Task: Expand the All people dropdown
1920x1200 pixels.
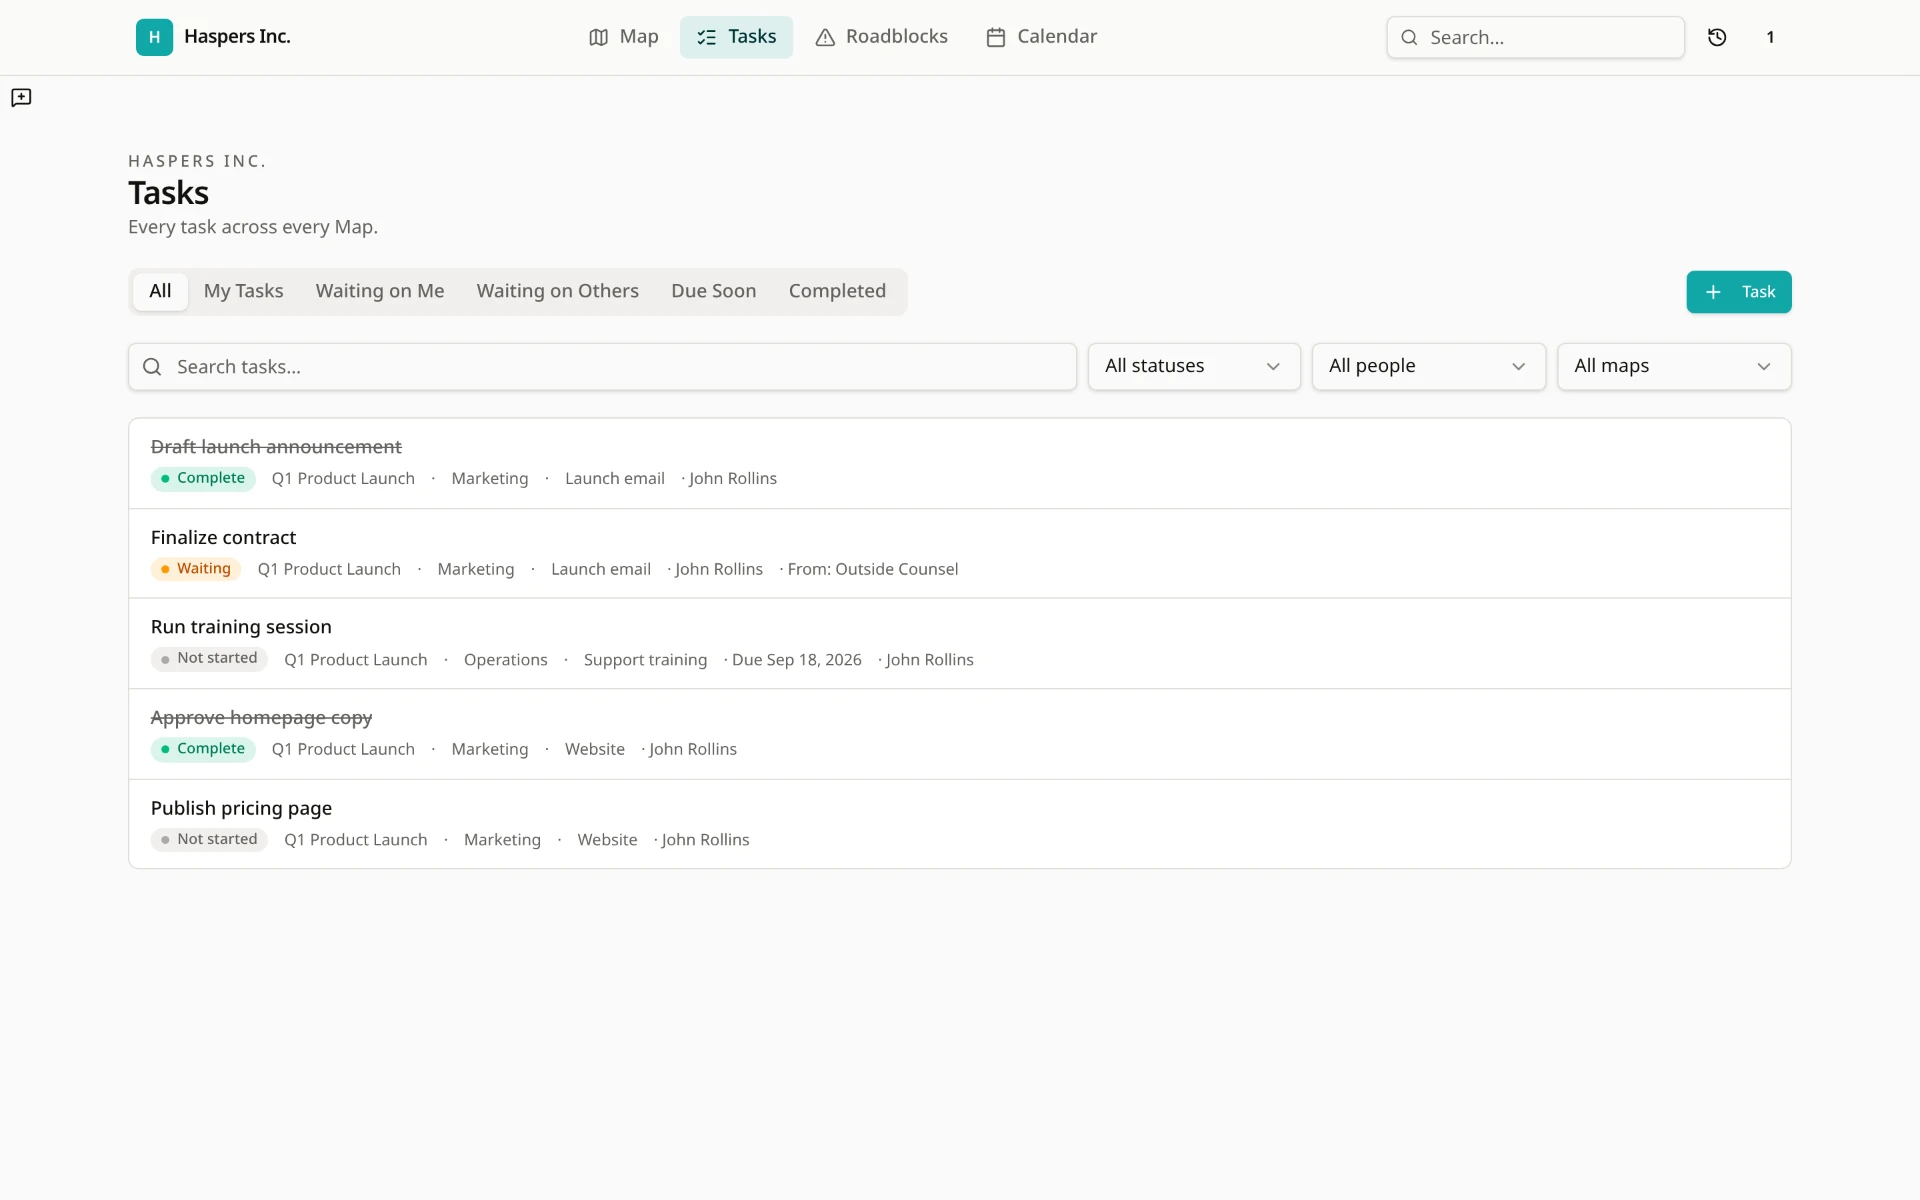Action: 1428,367
